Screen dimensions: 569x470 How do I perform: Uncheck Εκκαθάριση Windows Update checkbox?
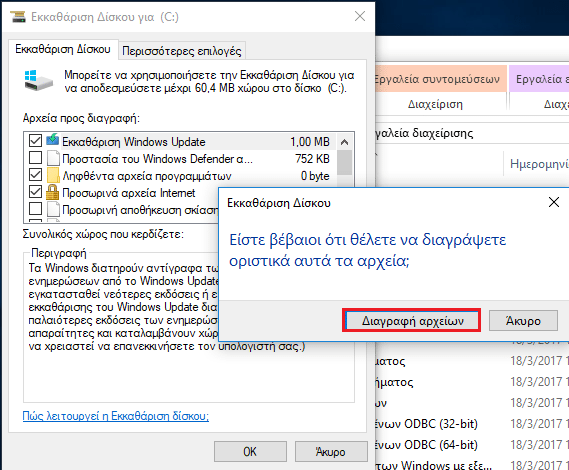click(35, 141)
